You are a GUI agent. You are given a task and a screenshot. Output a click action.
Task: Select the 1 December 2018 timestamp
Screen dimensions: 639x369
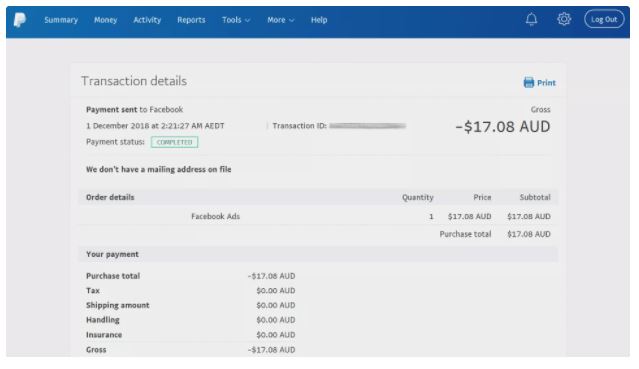155,126
